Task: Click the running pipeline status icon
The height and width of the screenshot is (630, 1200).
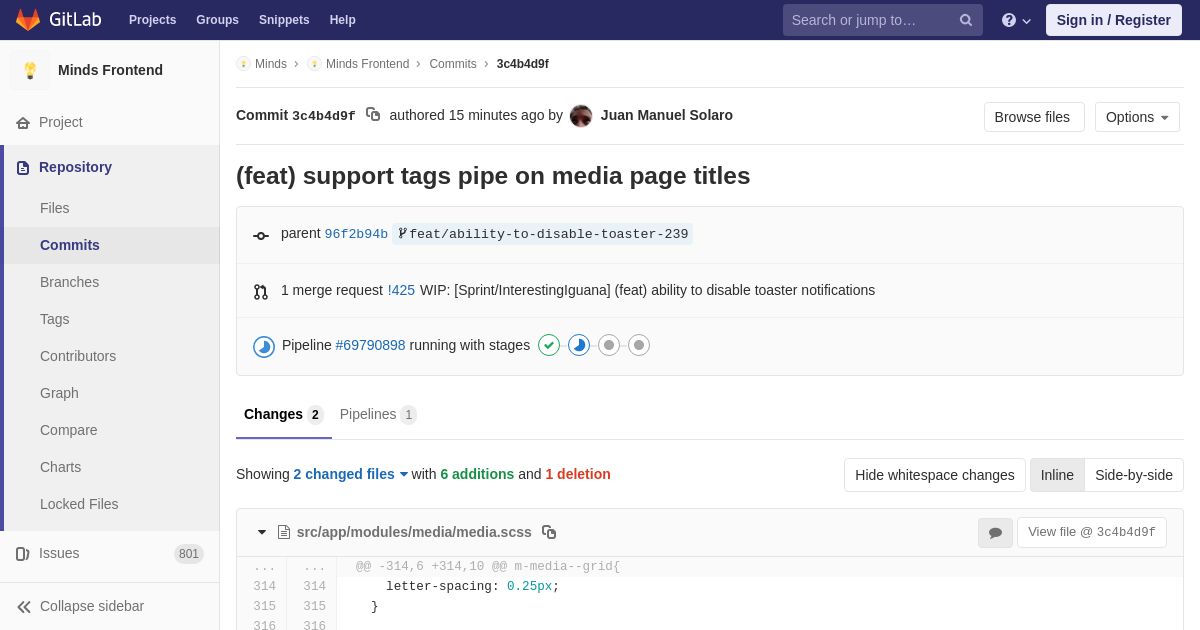Action: tap(264, 346)
